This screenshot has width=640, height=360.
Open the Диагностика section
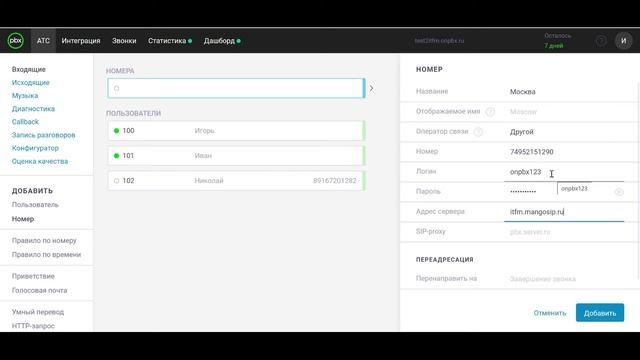click(33, 109)
